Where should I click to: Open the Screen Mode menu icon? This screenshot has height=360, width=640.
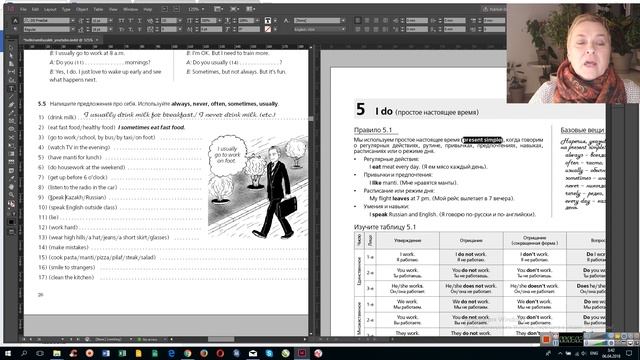click(235, 9)
